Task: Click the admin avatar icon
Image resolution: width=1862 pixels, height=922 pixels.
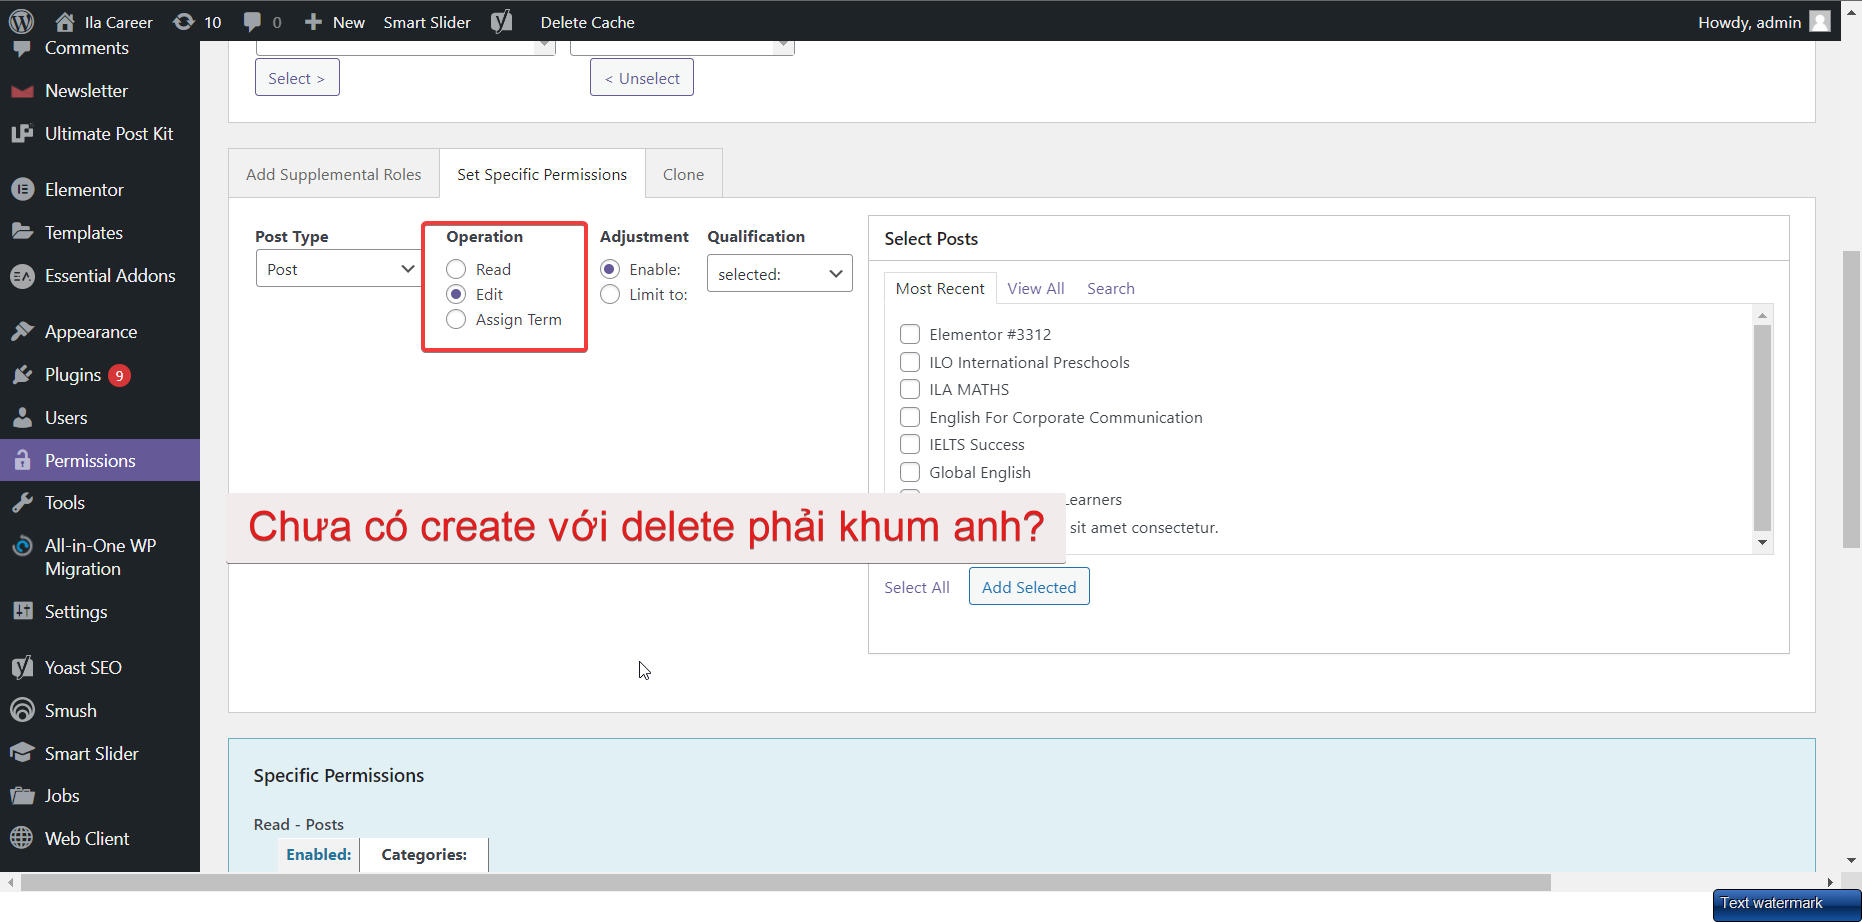Action: 1820,21
